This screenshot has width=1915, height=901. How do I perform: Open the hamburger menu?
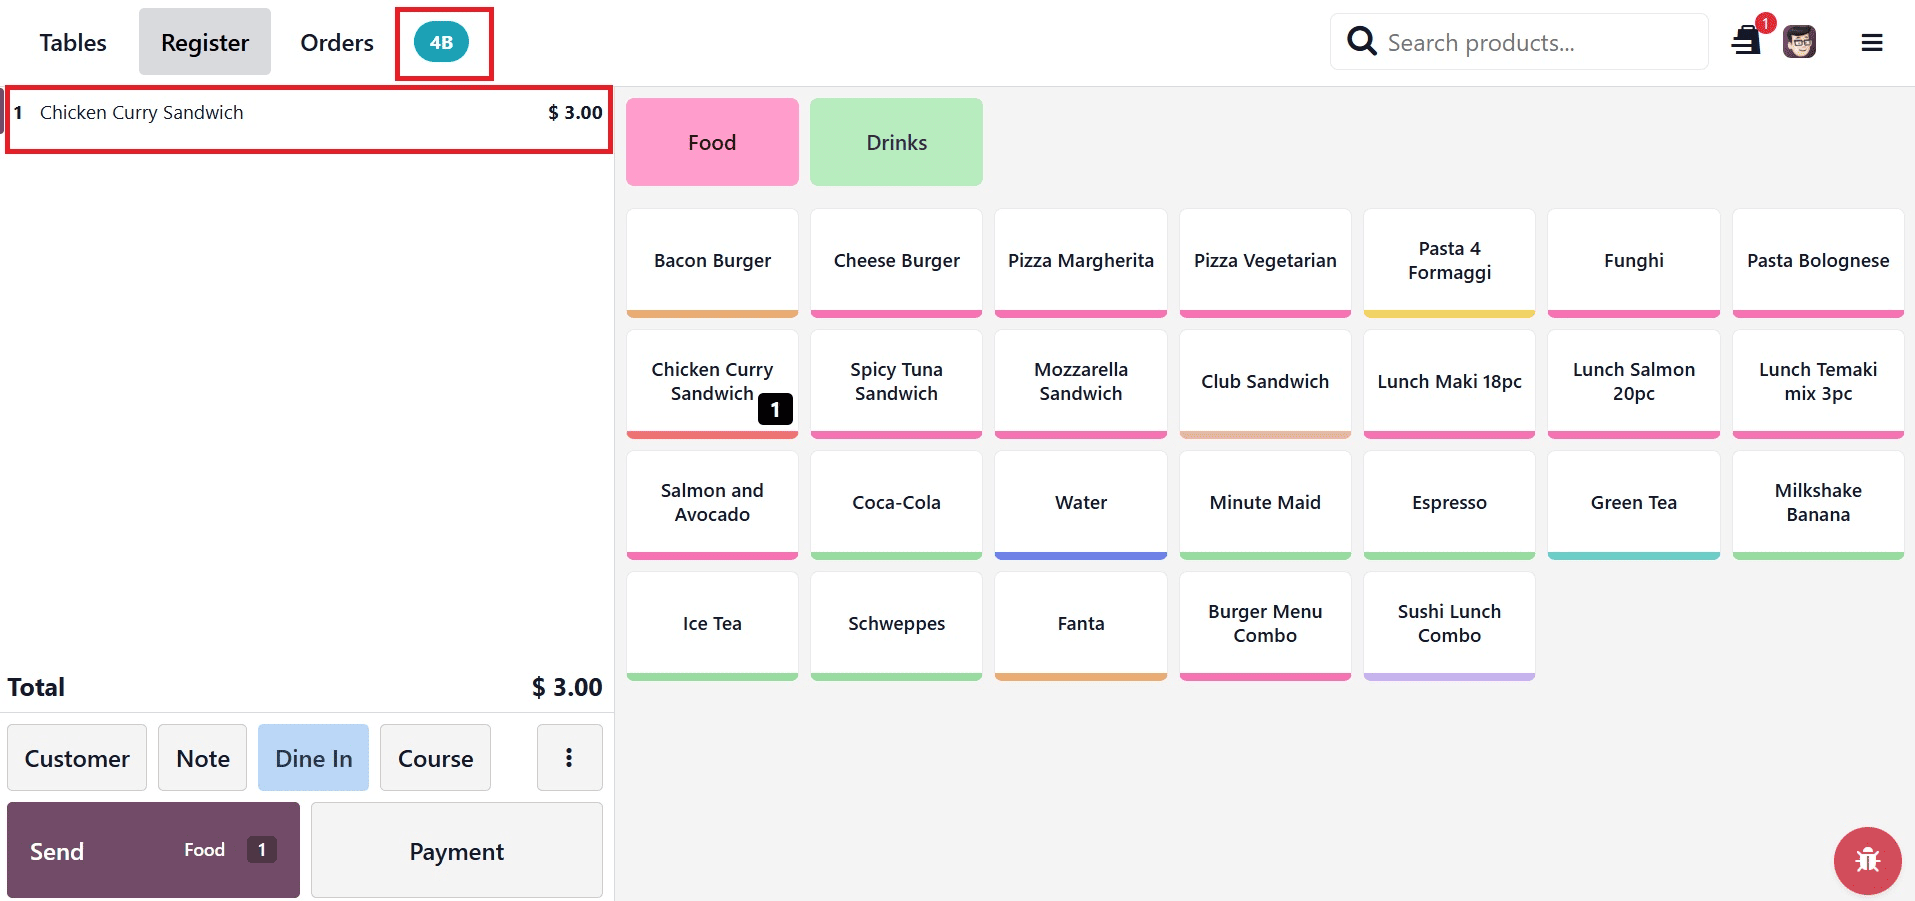coord(1872,41)
